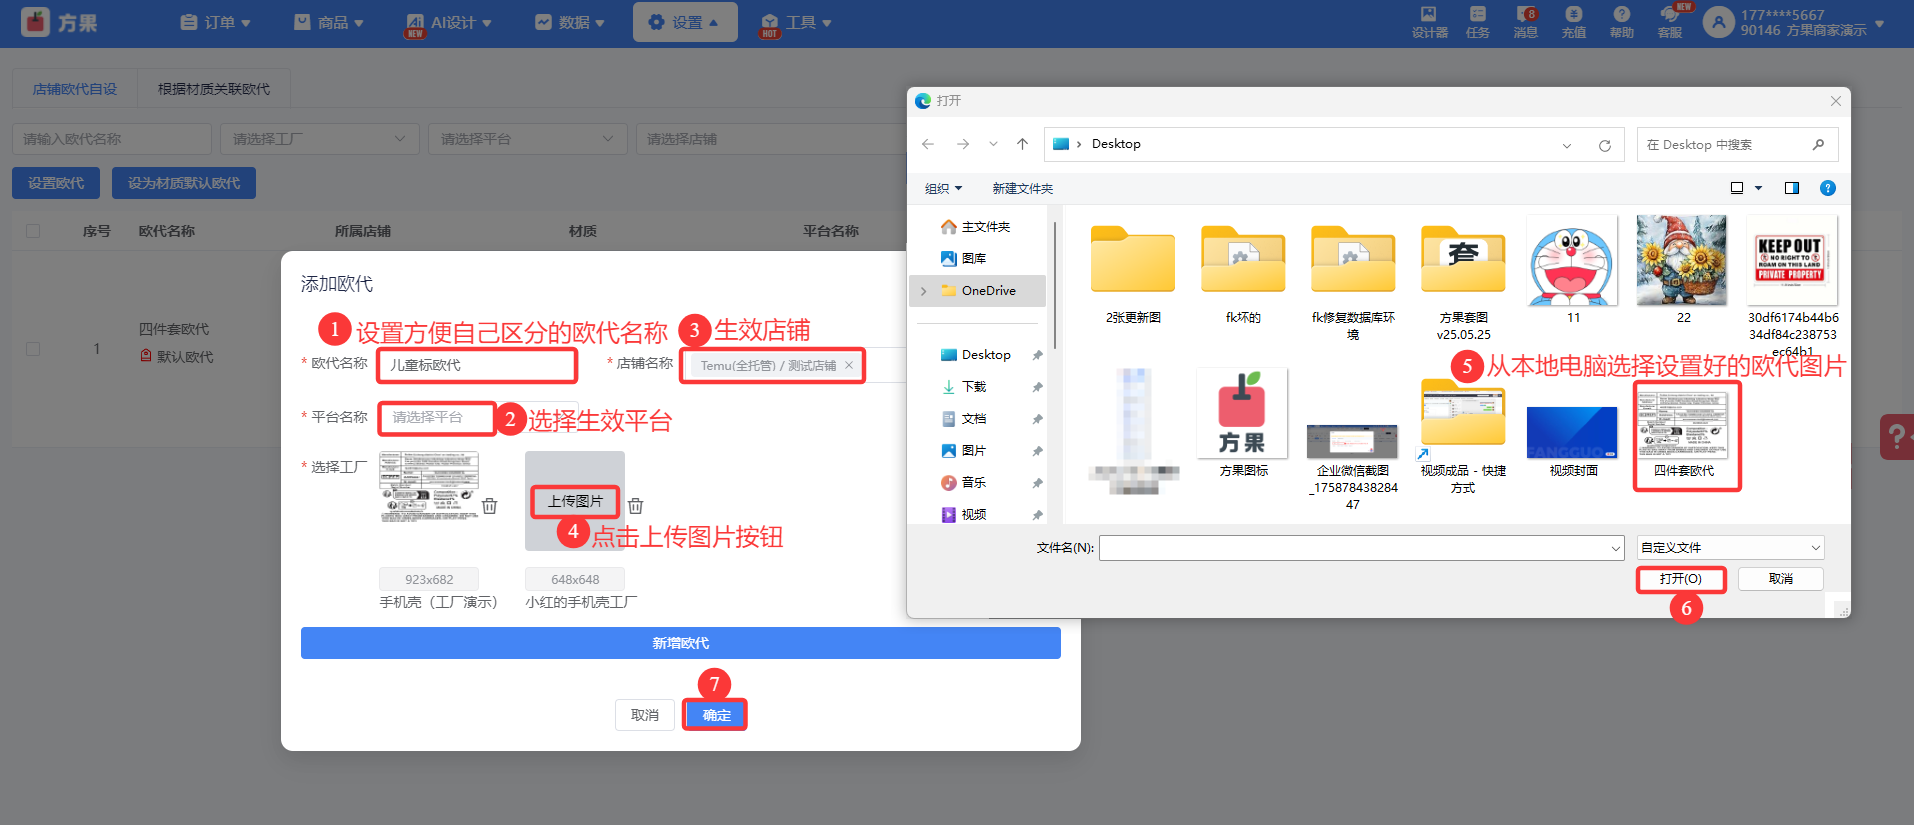Go forward in the file dialog
This screenshot has height=825, width=1914.
click(x=962, y=144)
